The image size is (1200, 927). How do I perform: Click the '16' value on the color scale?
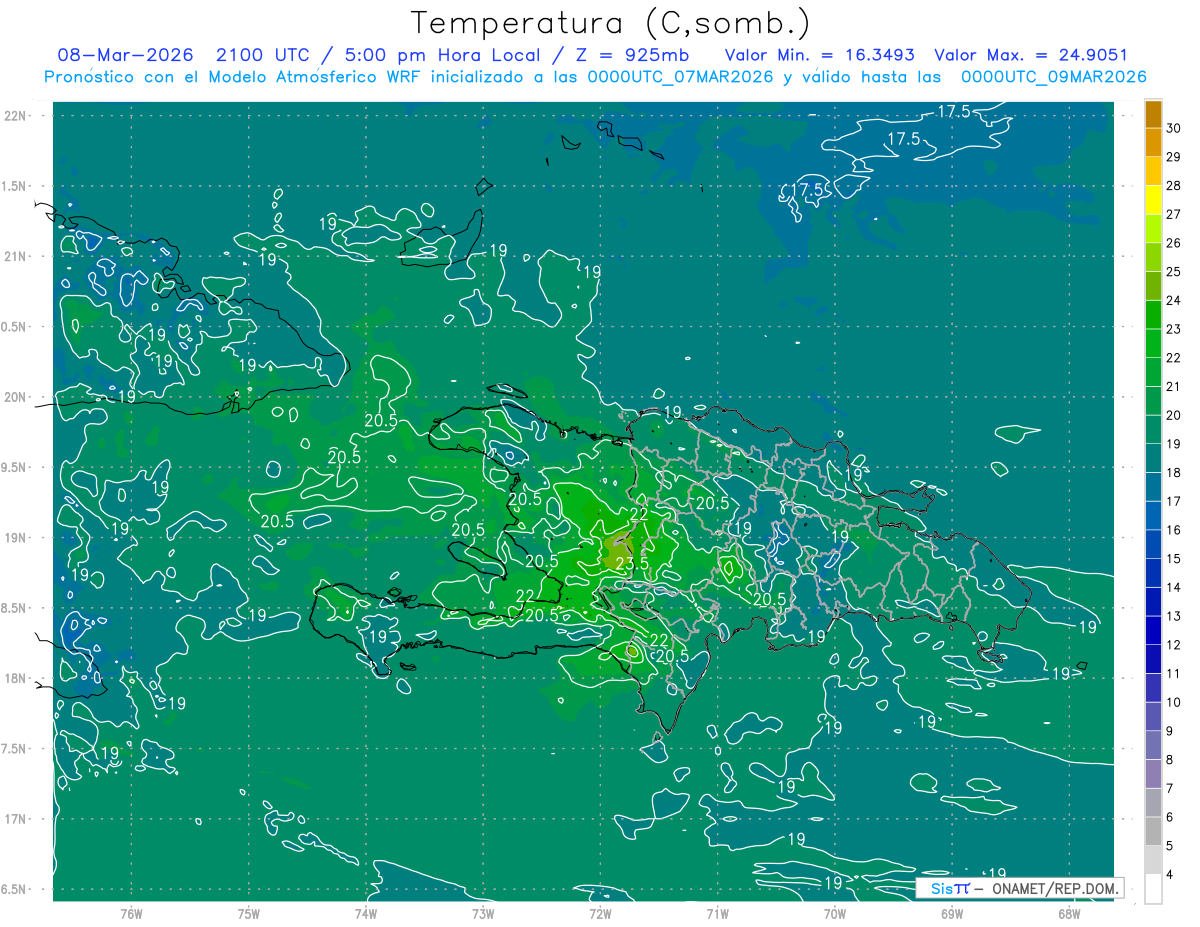[x=1174, y=530]
